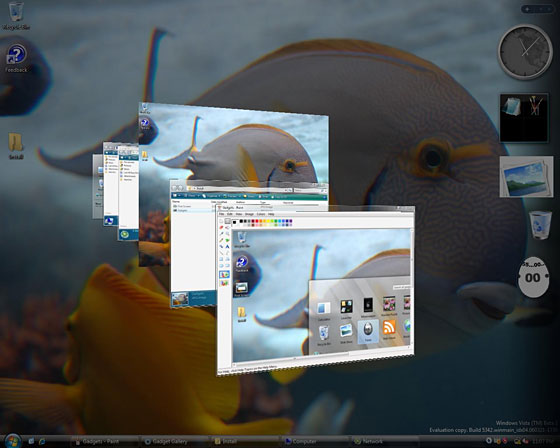
Task: Open the Edit menu in Paint
Action: 230,214
